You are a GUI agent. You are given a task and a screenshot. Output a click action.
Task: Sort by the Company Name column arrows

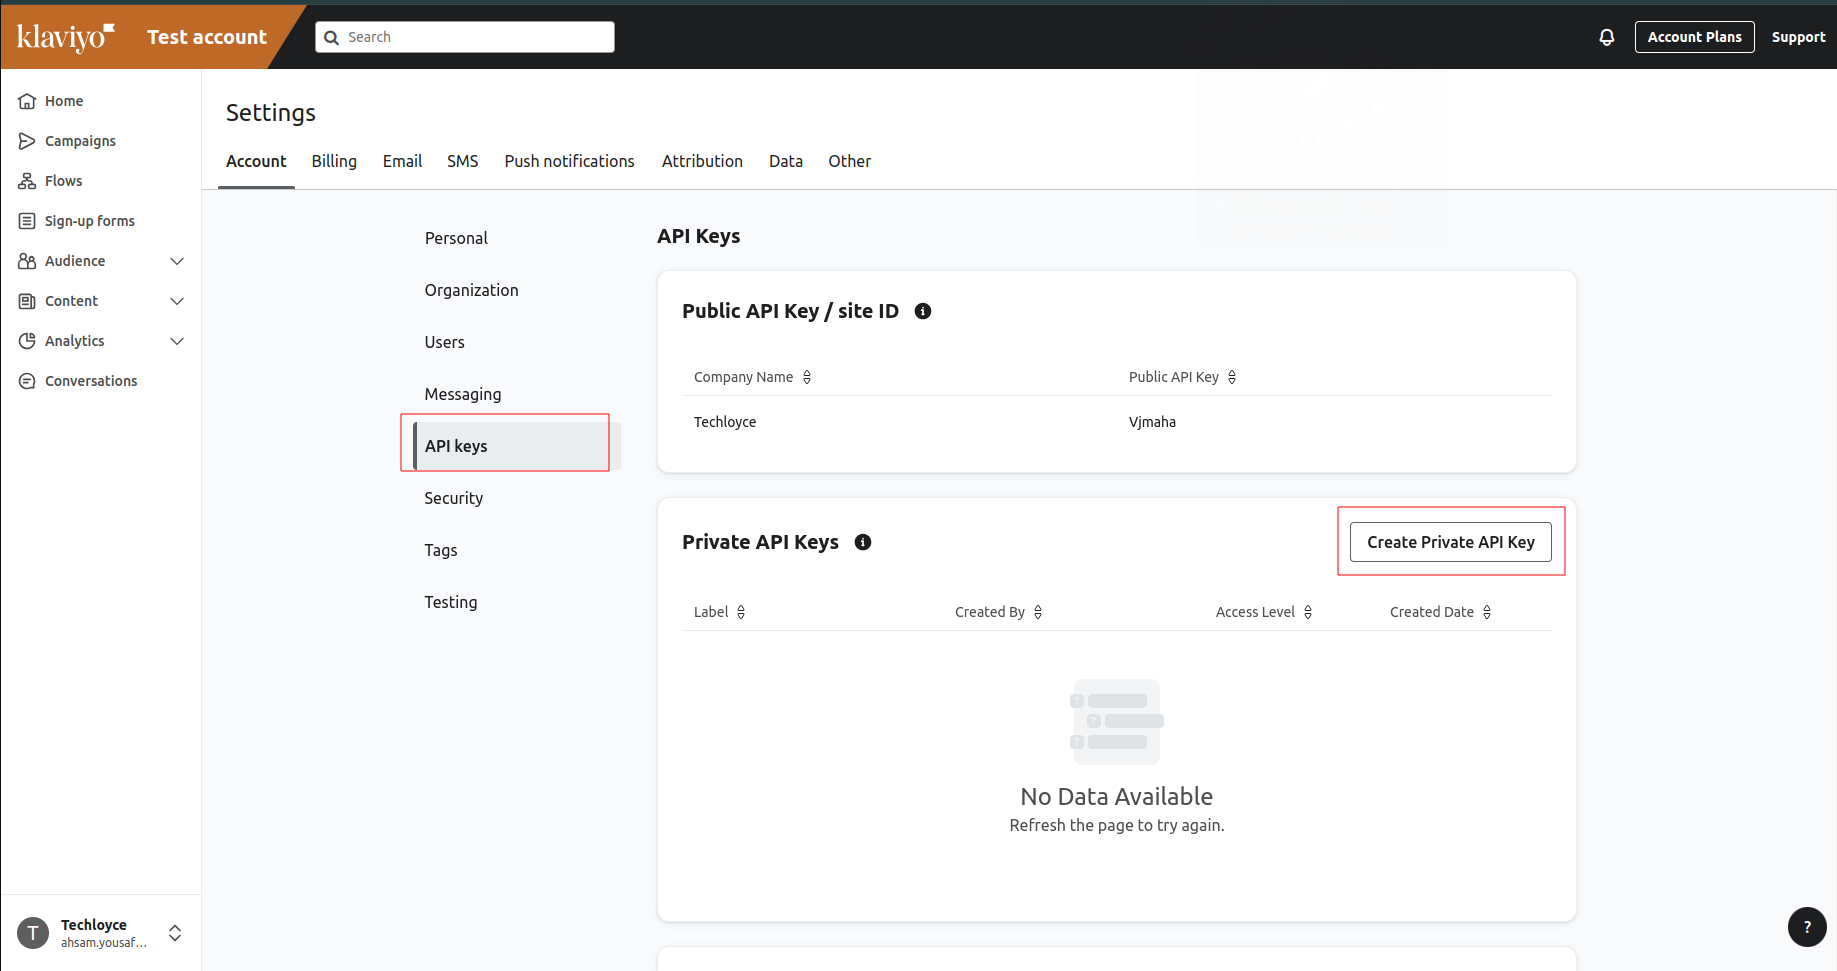807,377
